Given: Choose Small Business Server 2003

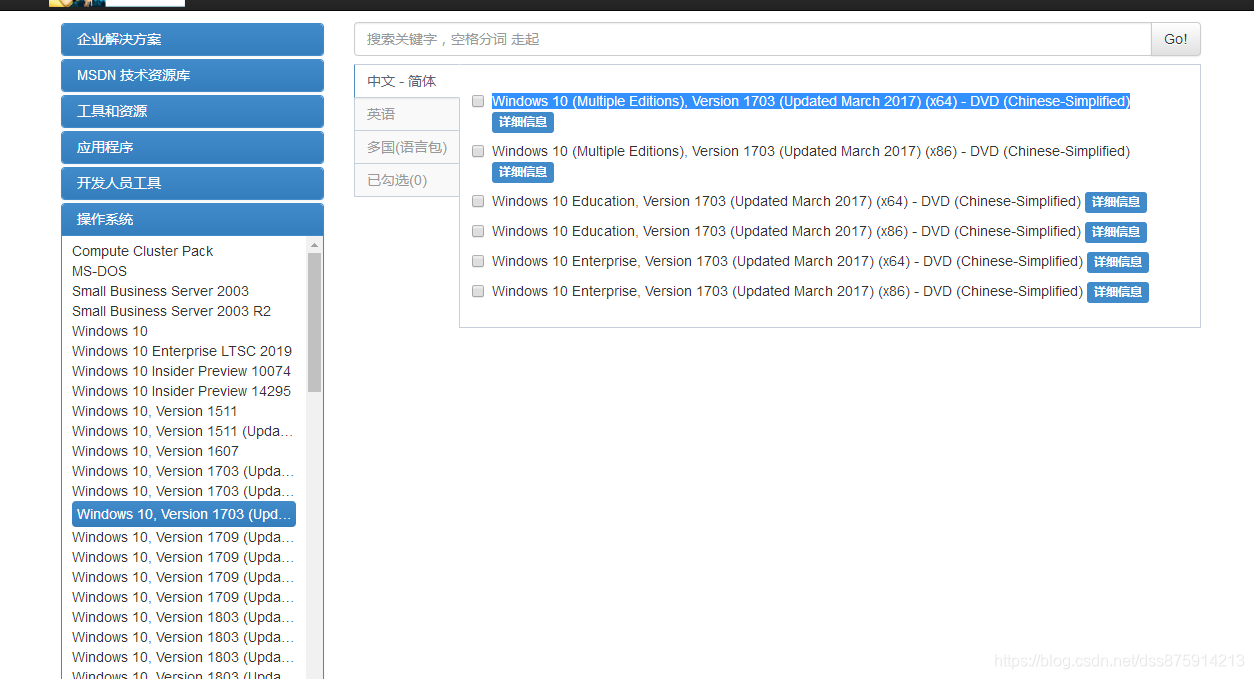Looking at the screenshot, I should tap(160, 291).
